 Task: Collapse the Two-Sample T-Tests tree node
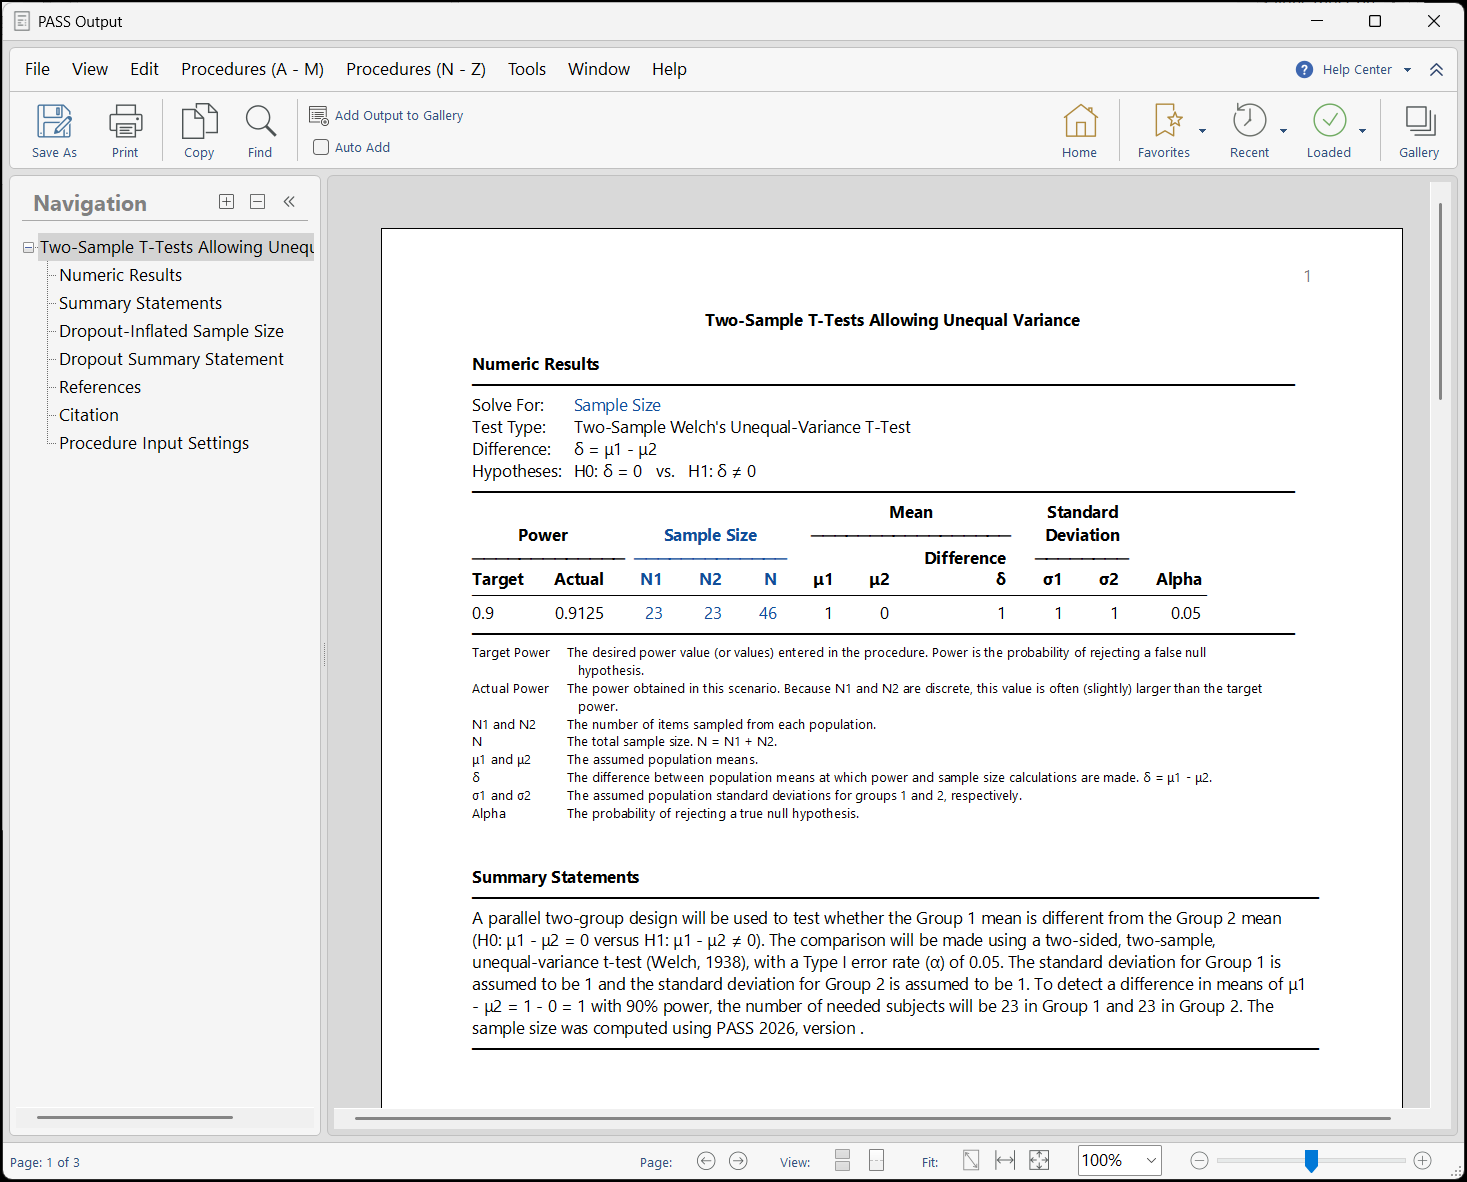click(29, 248)
